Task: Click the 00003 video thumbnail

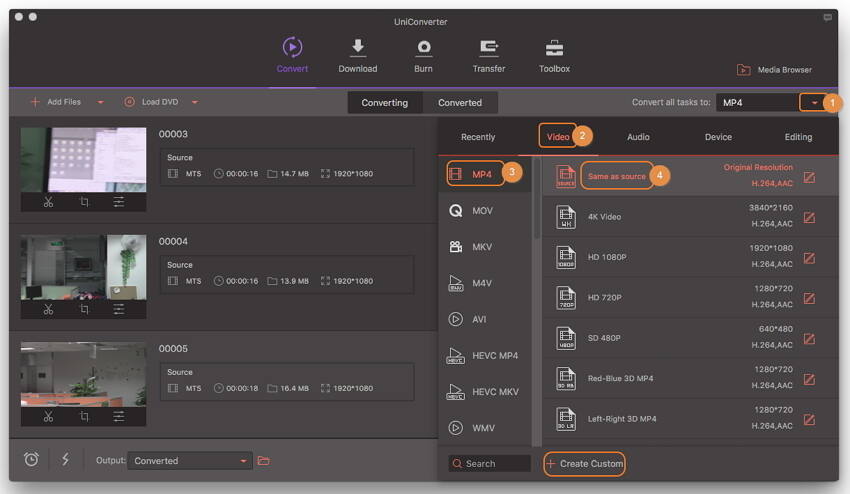Action: 83,160
